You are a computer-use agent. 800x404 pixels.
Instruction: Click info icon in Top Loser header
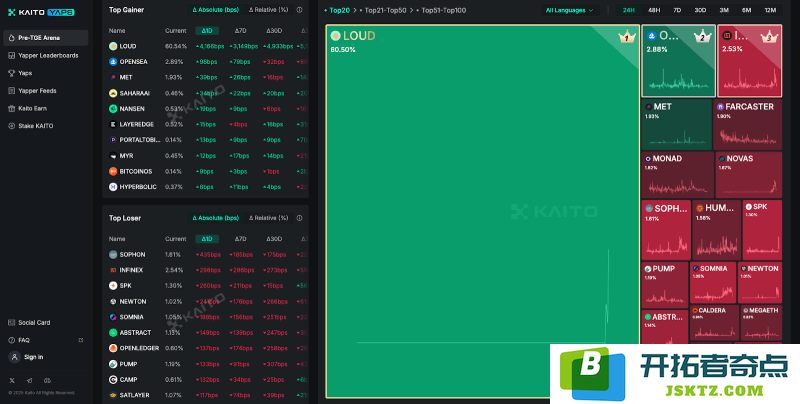coord(299,218)
